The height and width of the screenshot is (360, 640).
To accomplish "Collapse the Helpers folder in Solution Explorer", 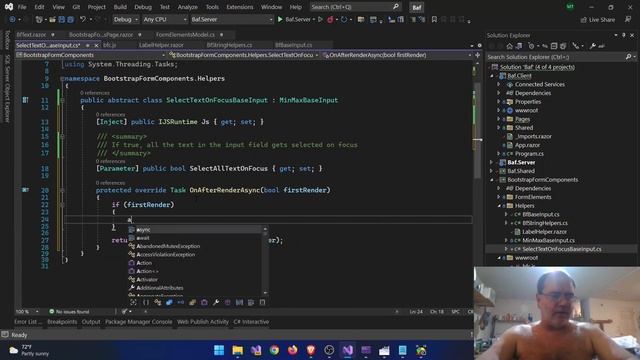I will 499,206.
